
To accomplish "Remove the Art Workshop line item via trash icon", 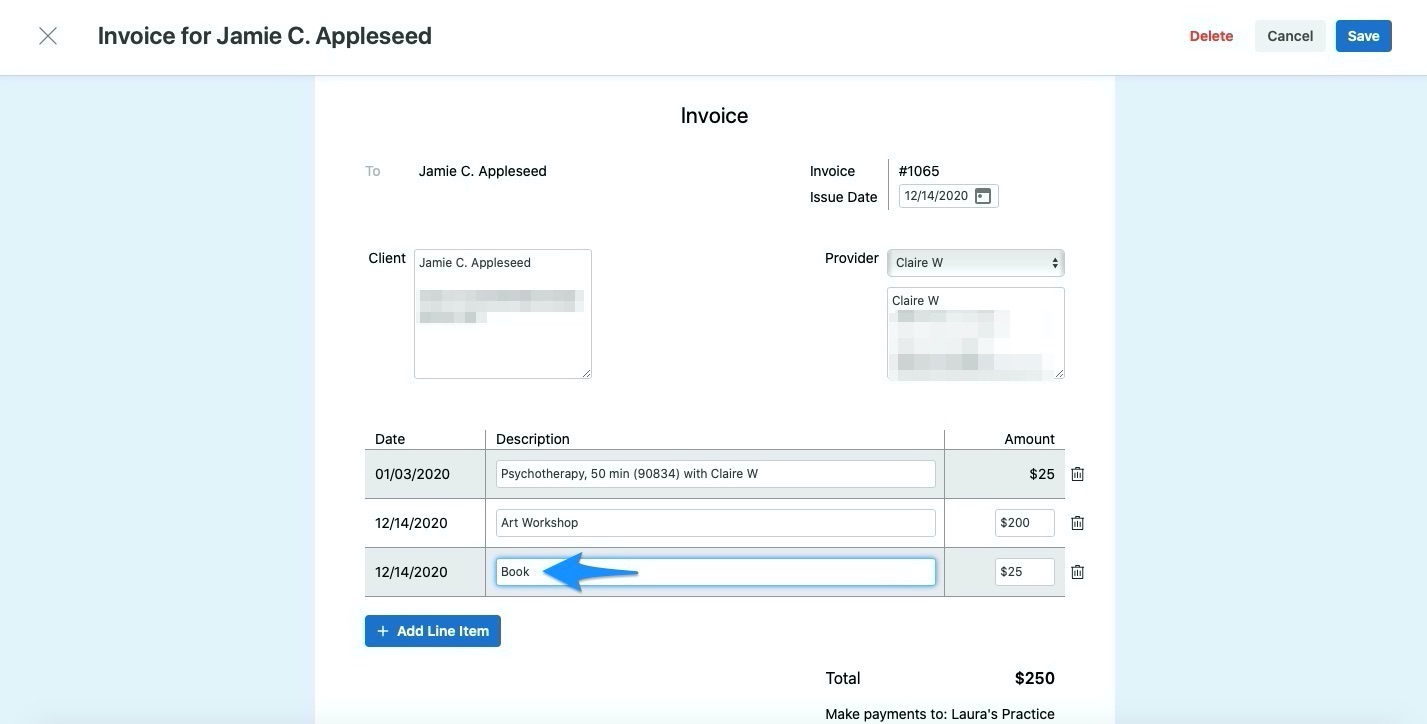I will click(1077, 522).
